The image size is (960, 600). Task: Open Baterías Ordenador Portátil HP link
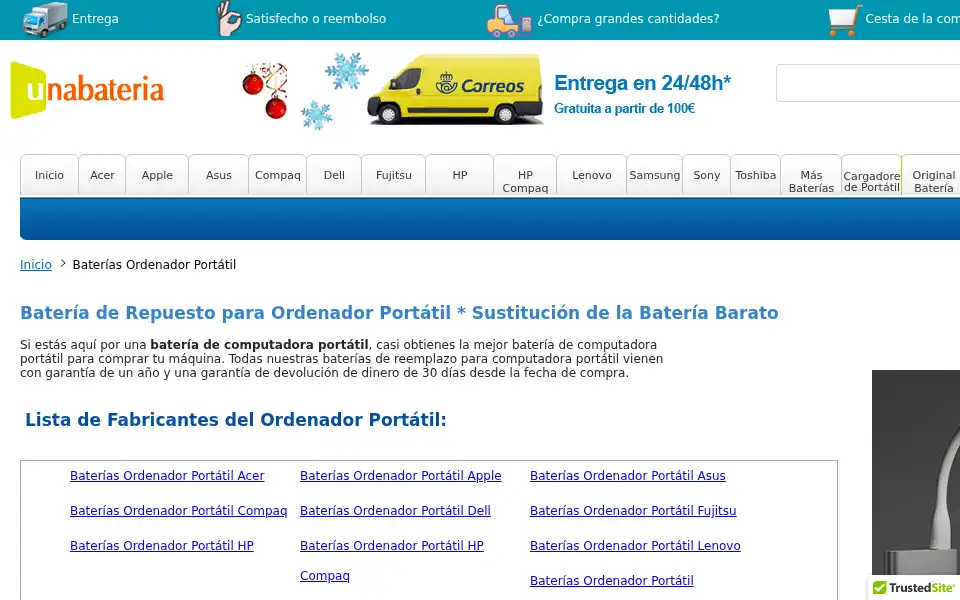[x=162, y=546]
